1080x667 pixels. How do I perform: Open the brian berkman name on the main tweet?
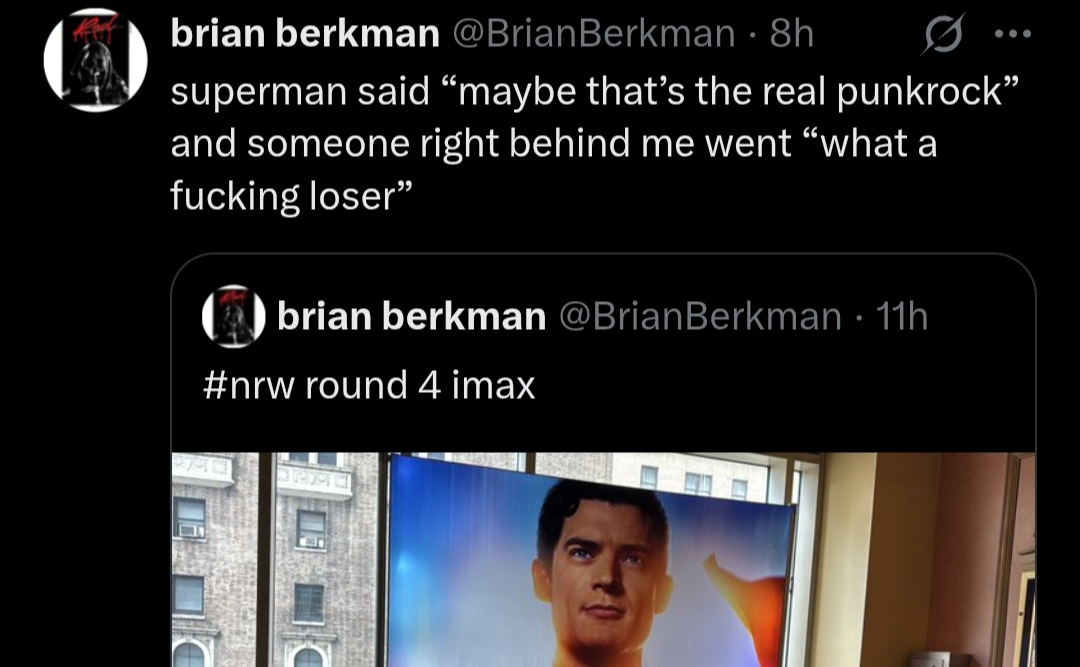pyautogui.click(x=305, y=33)
